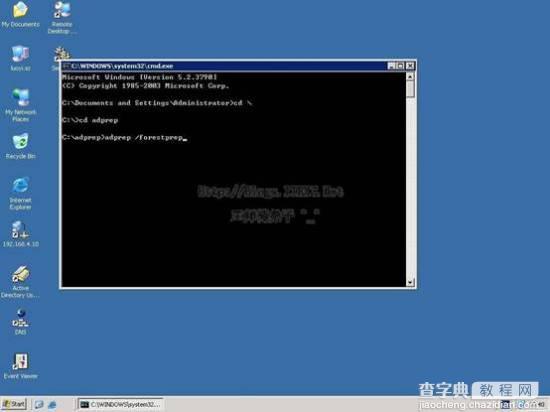
Task: Select the cmd.exe taskbar button
Action: click(120, 405)
